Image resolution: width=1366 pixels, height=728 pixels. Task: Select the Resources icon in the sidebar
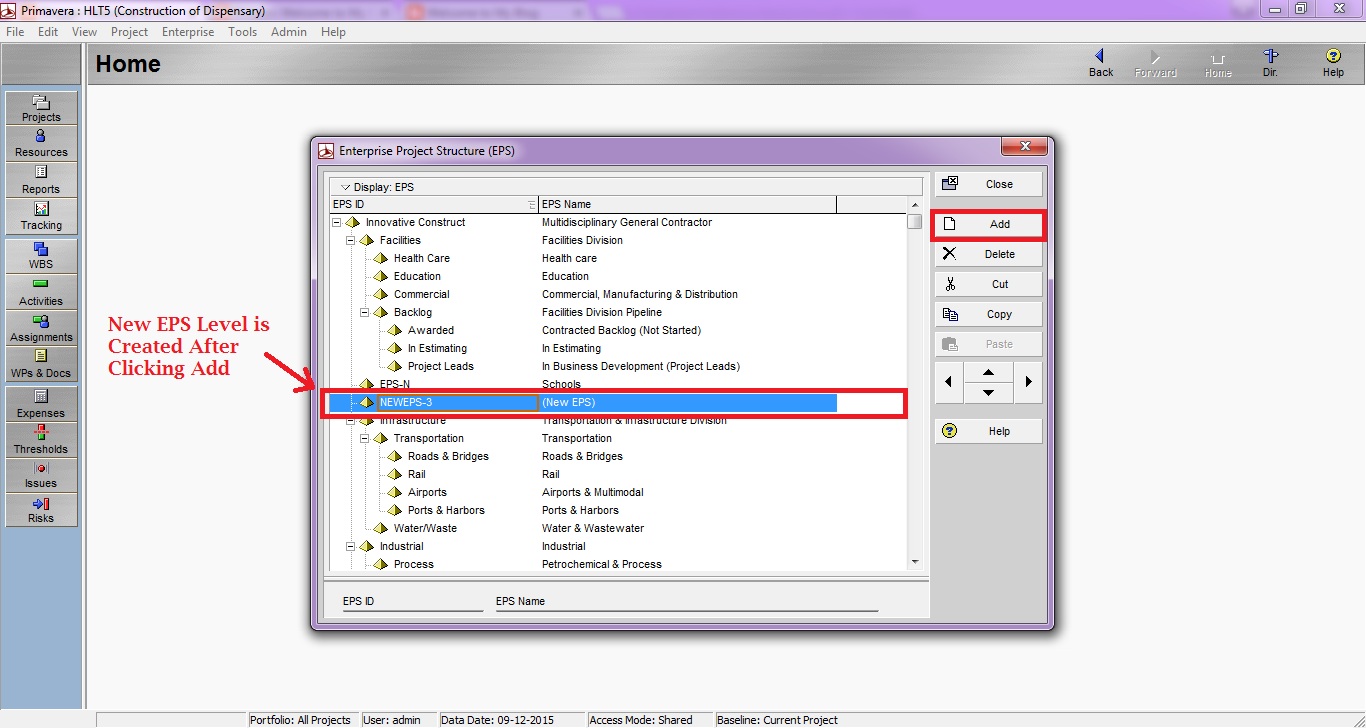pyautogui.click(x=41, y=140)
